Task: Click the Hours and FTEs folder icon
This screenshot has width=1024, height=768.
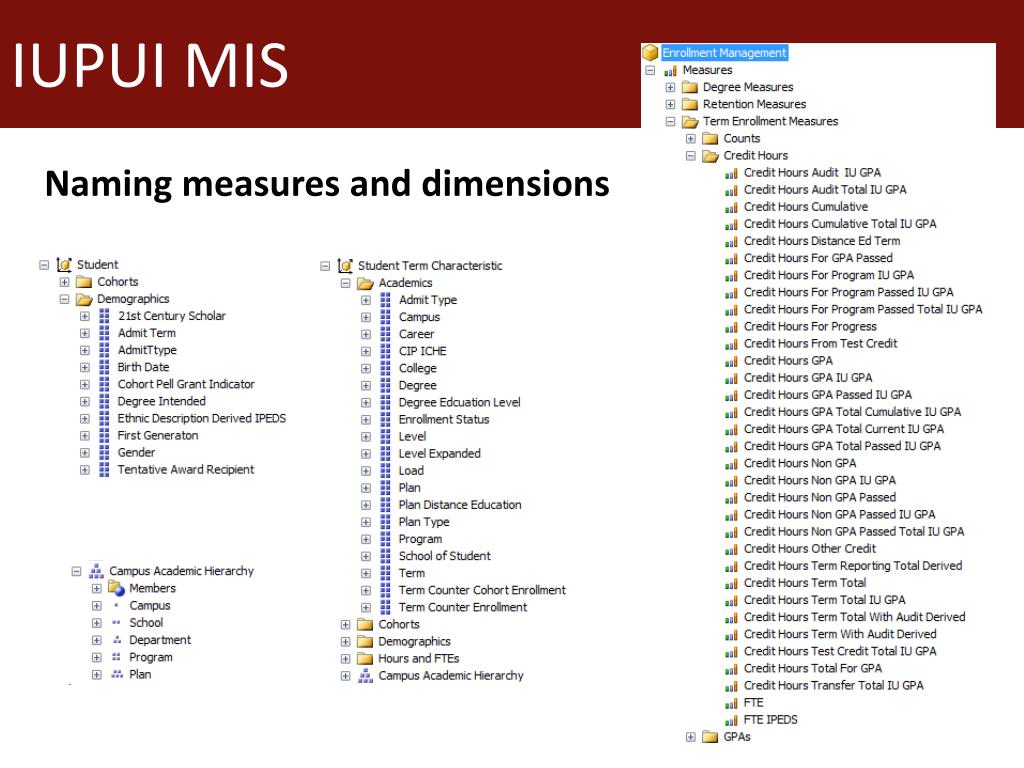Action: point(365,659)
